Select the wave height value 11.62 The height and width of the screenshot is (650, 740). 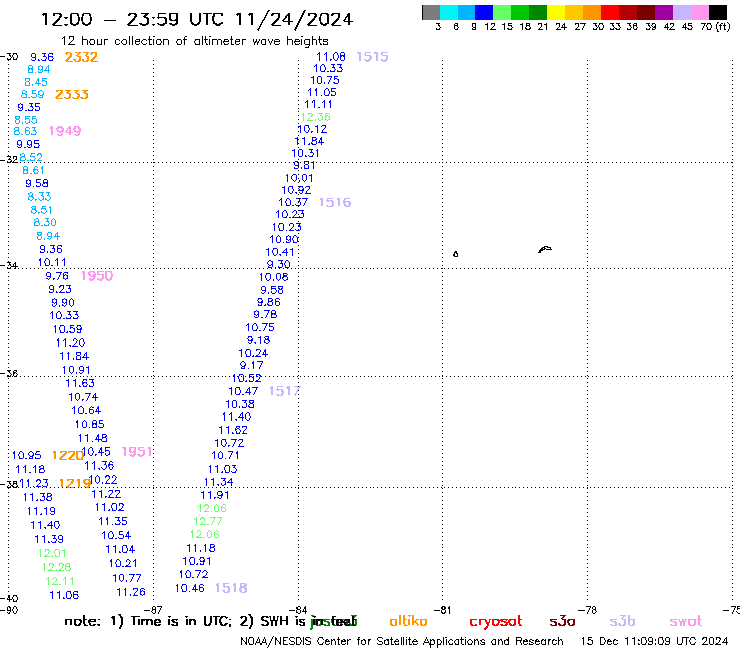pos(233,430)
